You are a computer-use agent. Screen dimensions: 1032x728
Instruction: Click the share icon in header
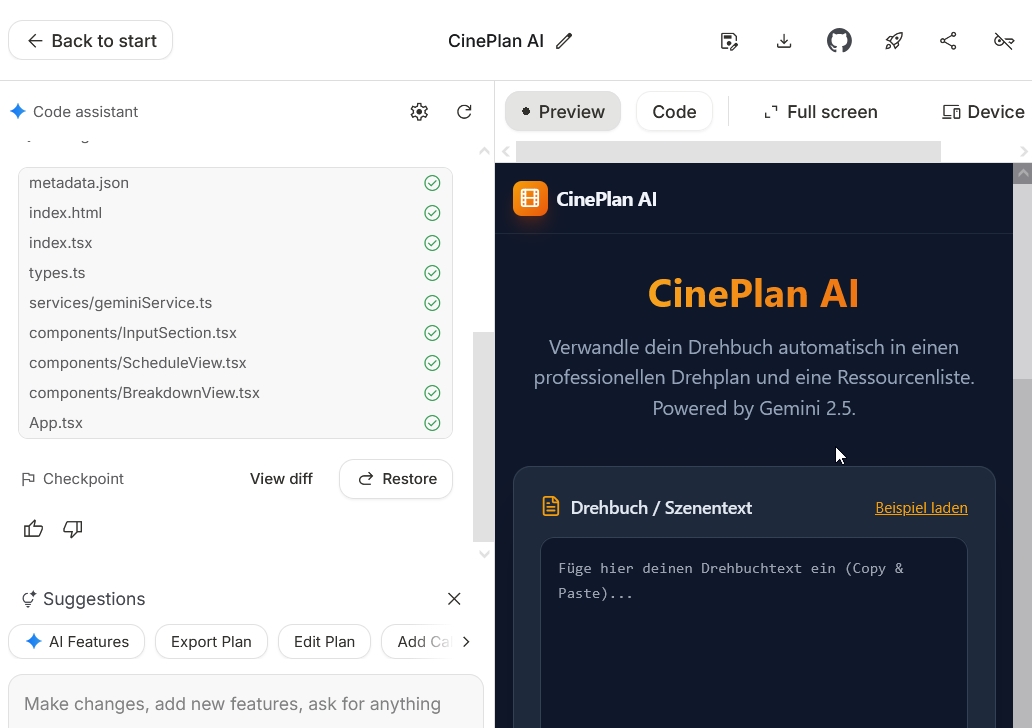point(948,41)
